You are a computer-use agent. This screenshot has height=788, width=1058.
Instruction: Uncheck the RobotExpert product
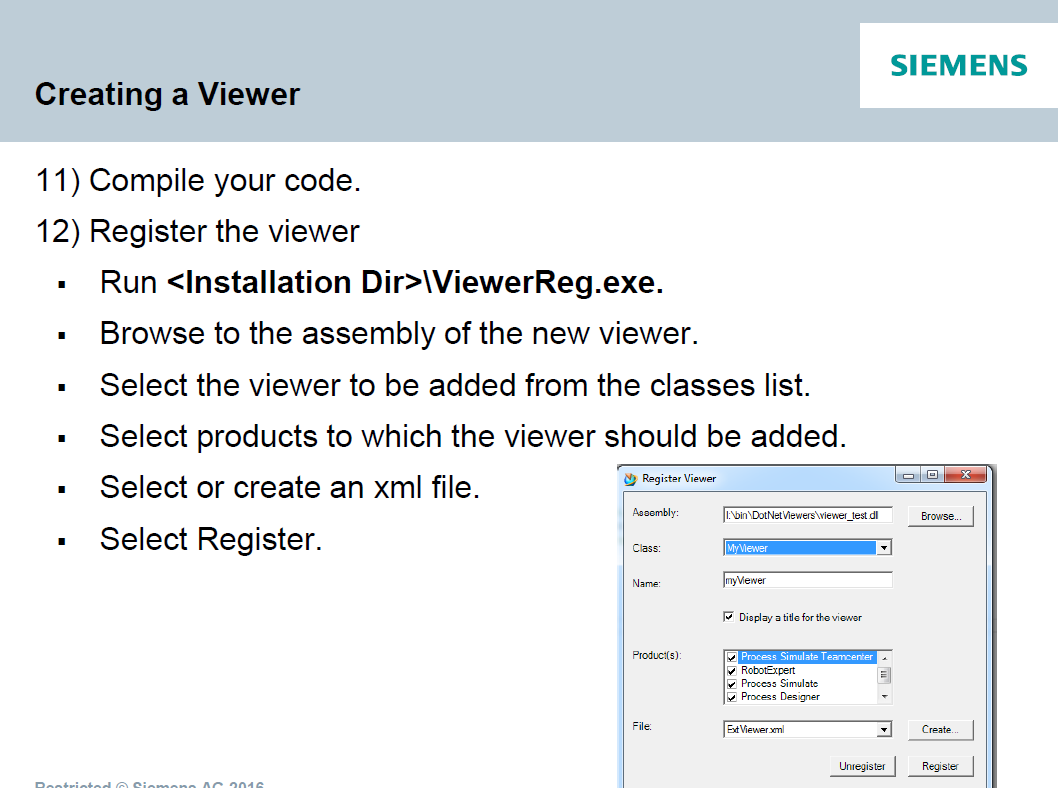pyautogui.click(x=732, y=670)
